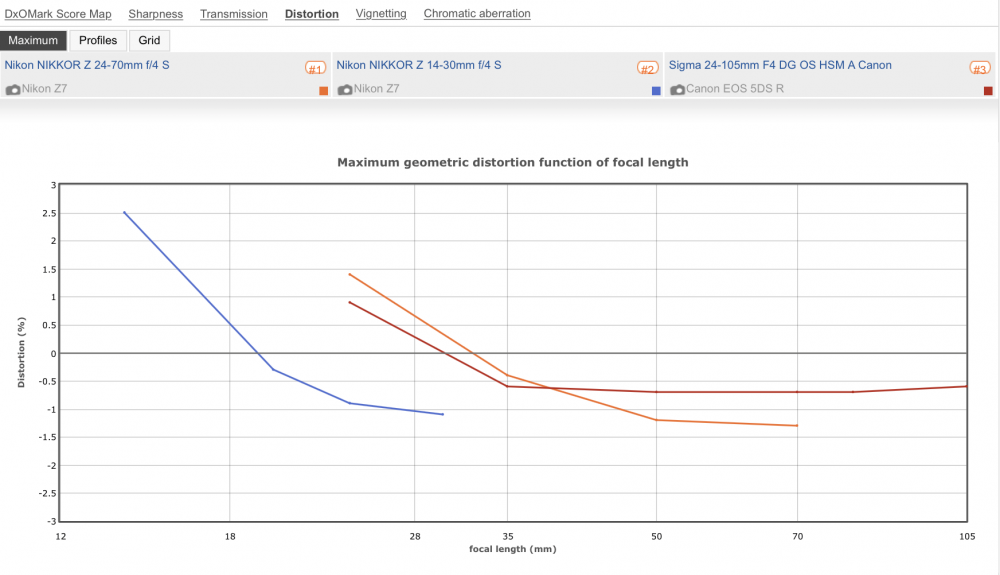Click the dark red curve's point at 50mm
The height and width of the screenshot is (575, 1000).
656,392
